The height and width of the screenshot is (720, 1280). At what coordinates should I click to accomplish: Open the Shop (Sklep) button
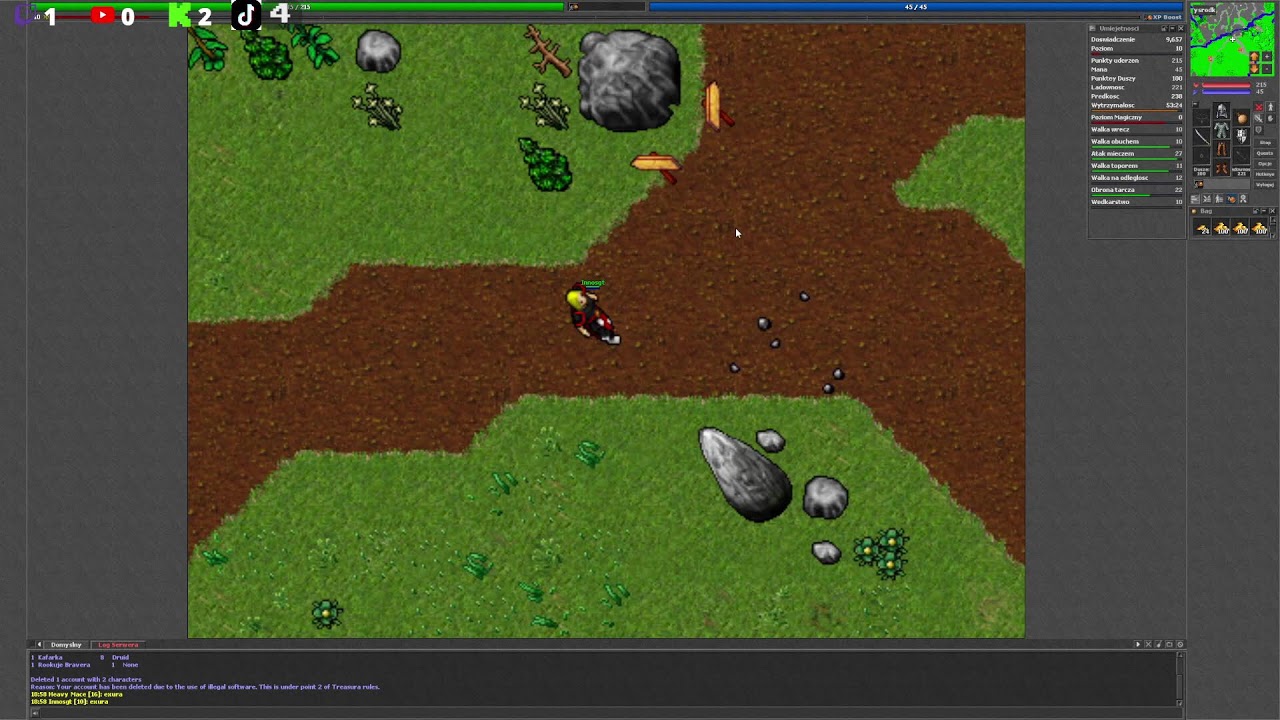tap(1265, 143)
